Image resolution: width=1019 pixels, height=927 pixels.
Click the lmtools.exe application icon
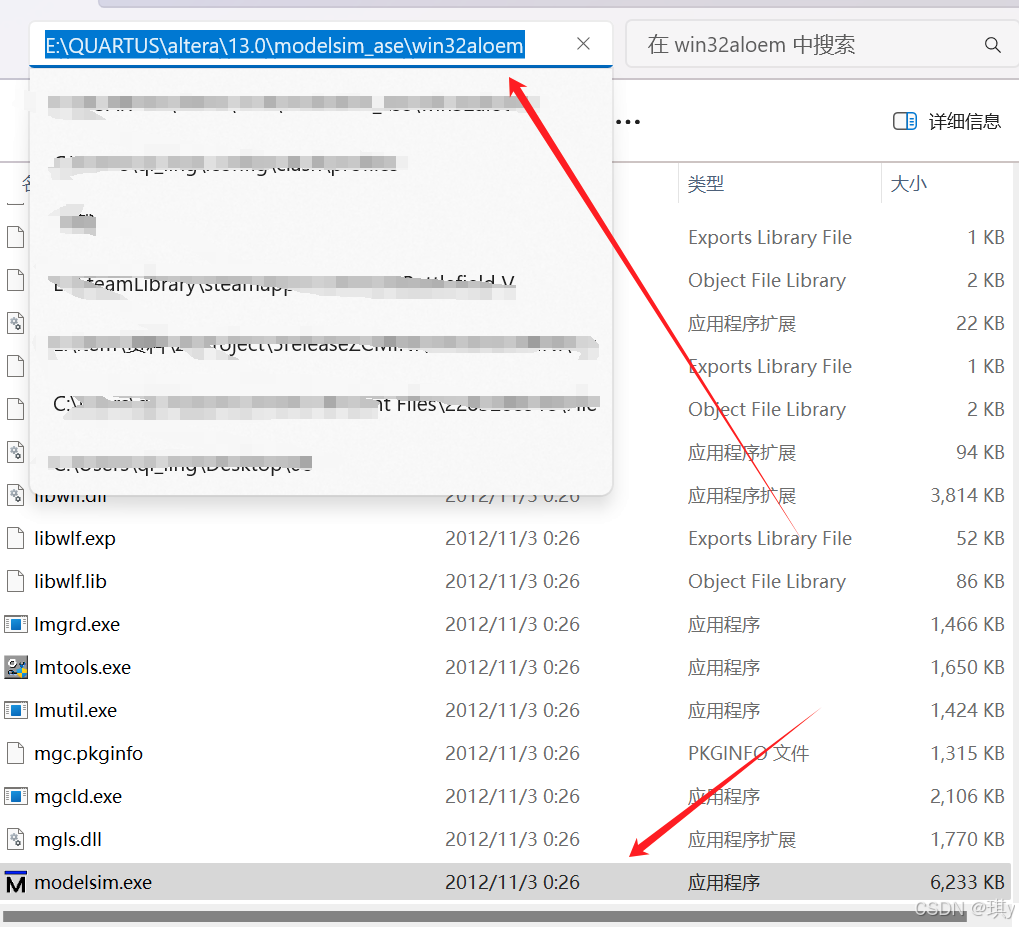(16, 667)
